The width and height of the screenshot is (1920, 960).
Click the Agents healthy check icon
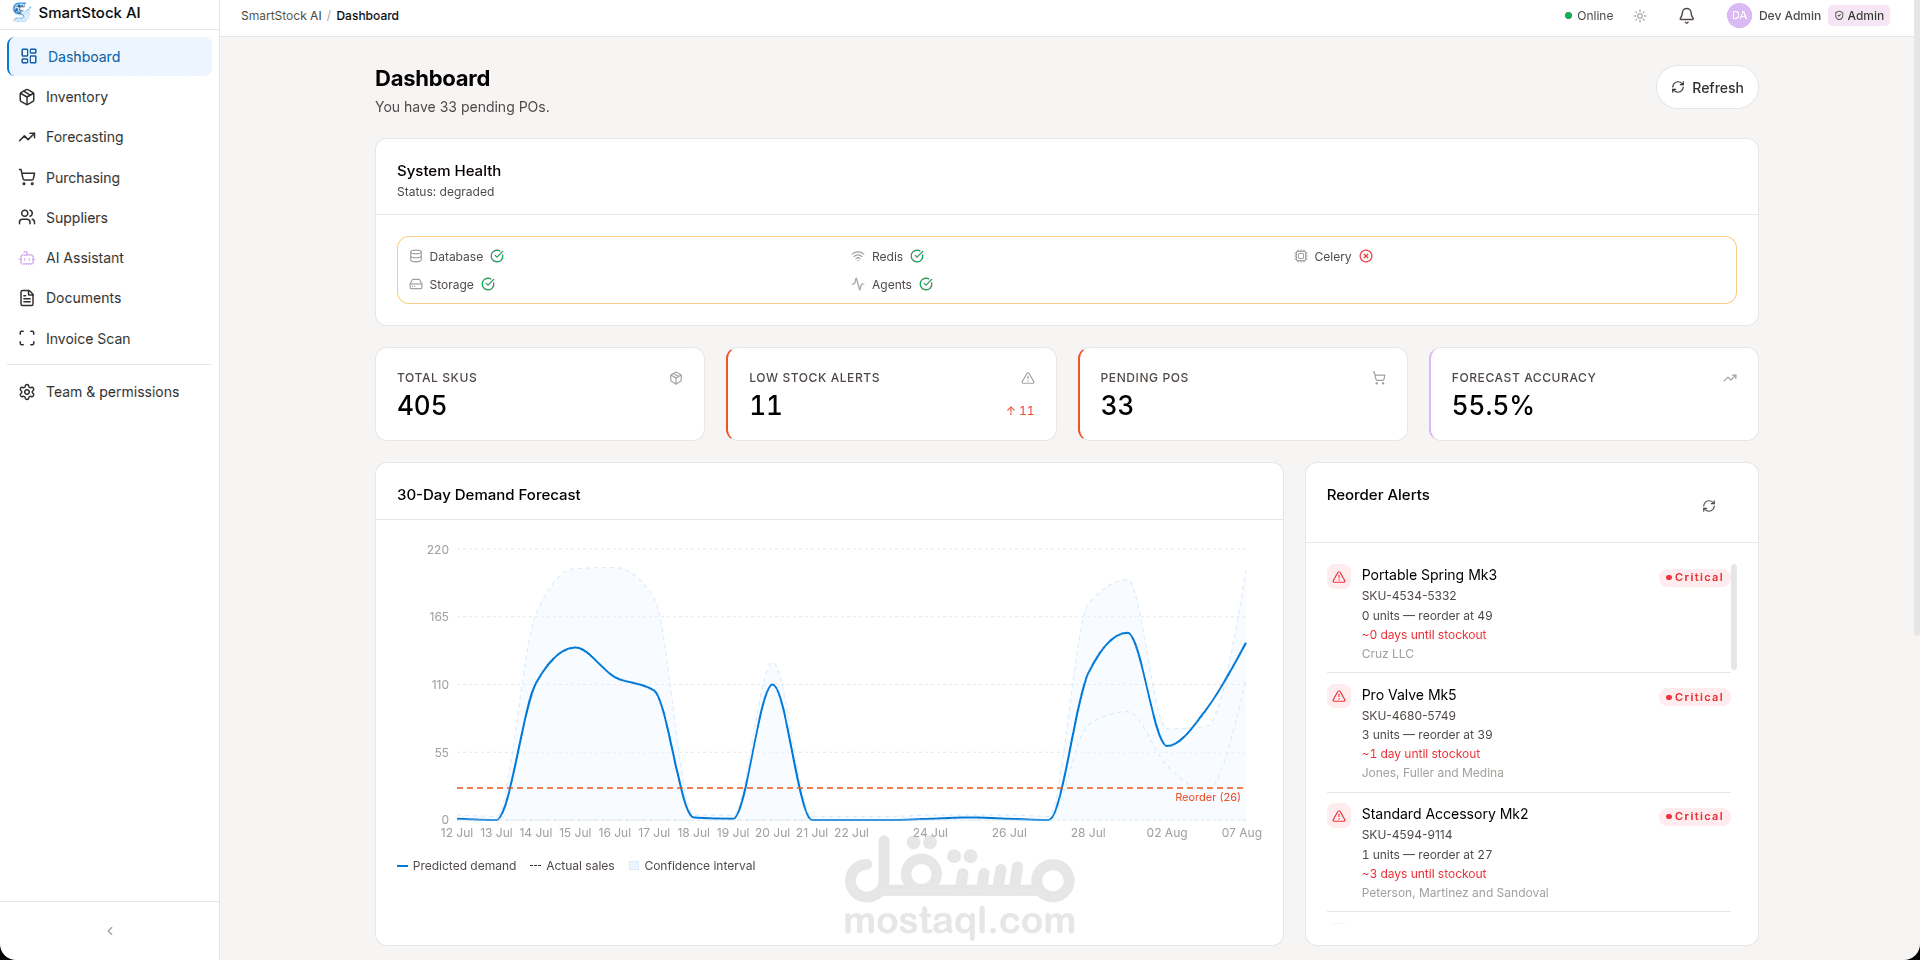pyautogui.click(x=926, y=284)
